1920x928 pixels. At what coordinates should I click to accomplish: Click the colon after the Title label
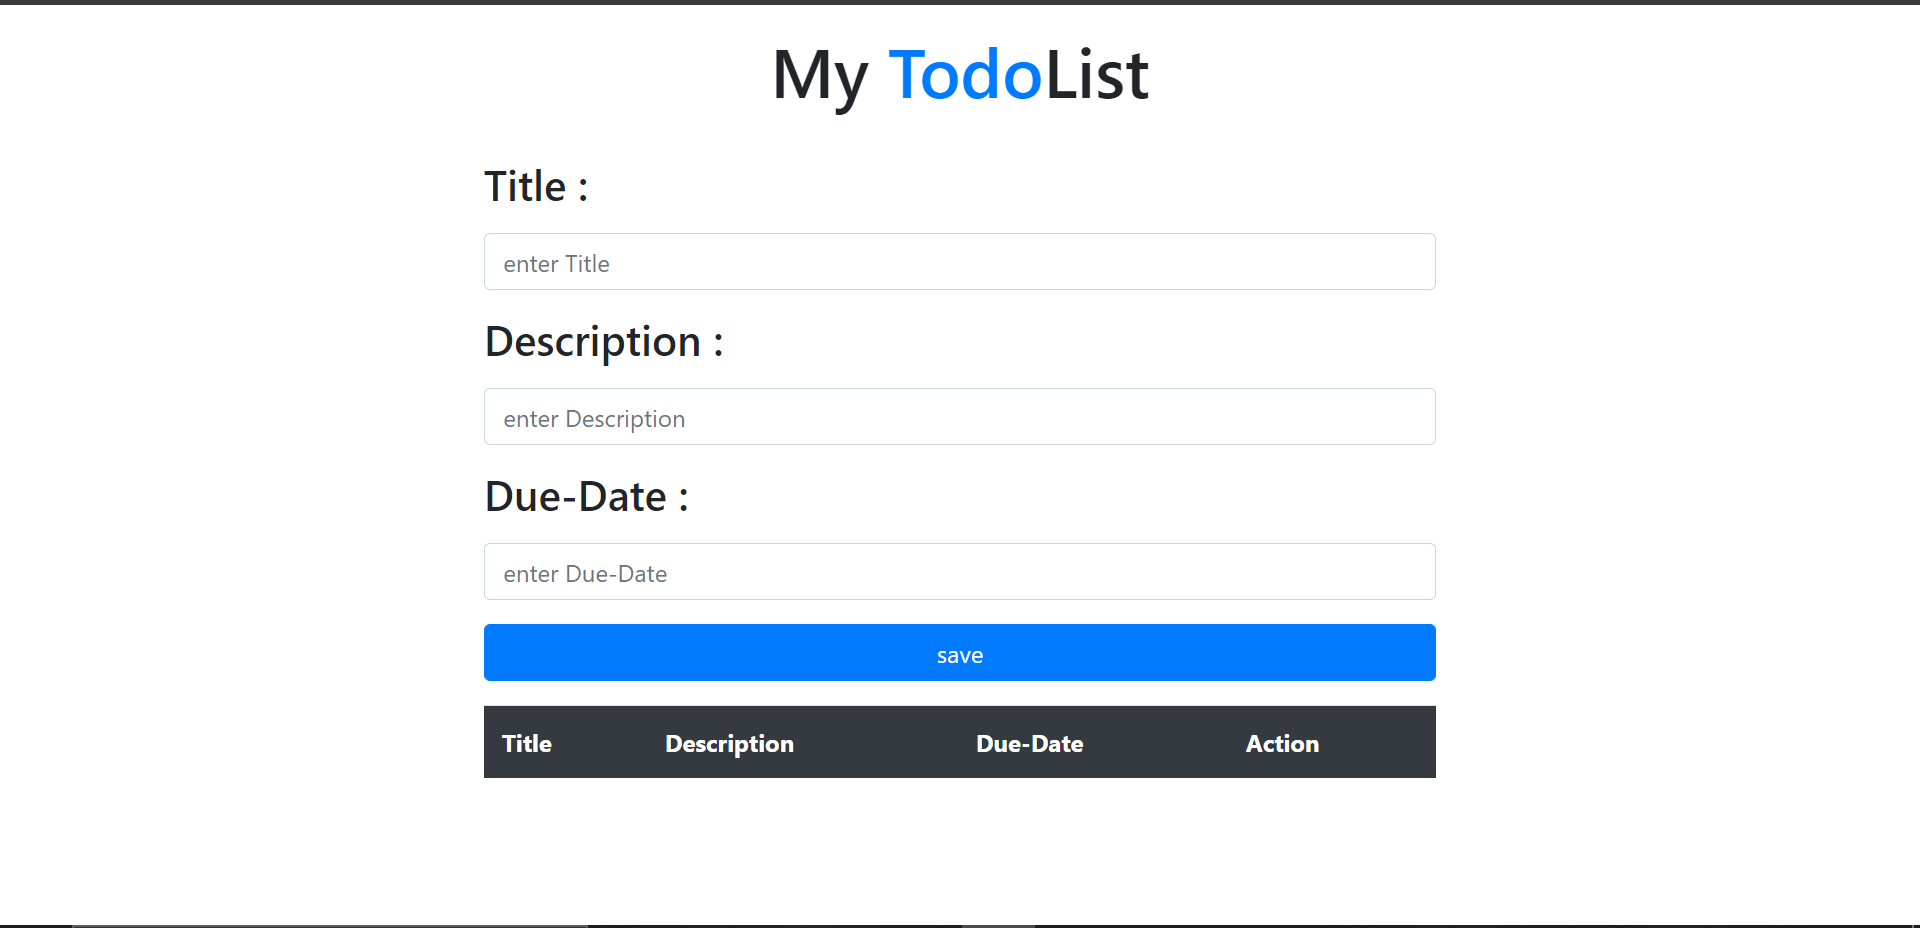point(583,189)
